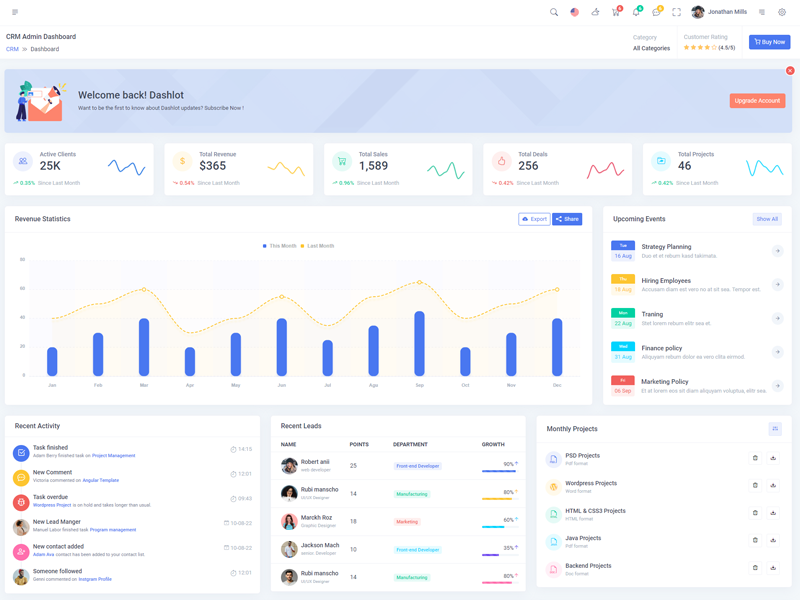
Task: Open the chat messages icon
Action: coord(656,12)
